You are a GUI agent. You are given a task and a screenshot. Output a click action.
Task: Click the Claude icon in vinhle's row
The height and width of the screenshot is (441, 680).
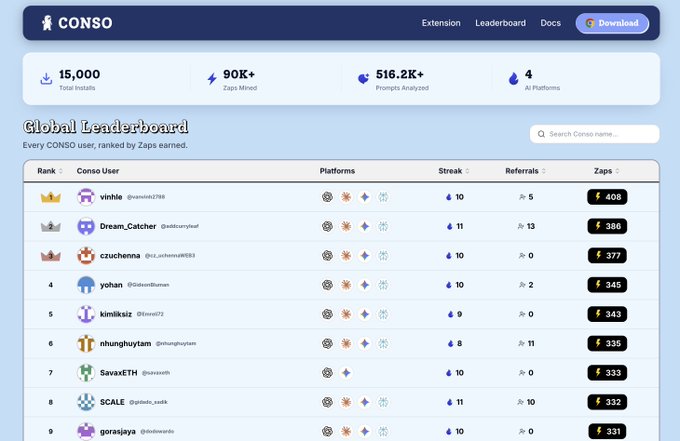346,197
